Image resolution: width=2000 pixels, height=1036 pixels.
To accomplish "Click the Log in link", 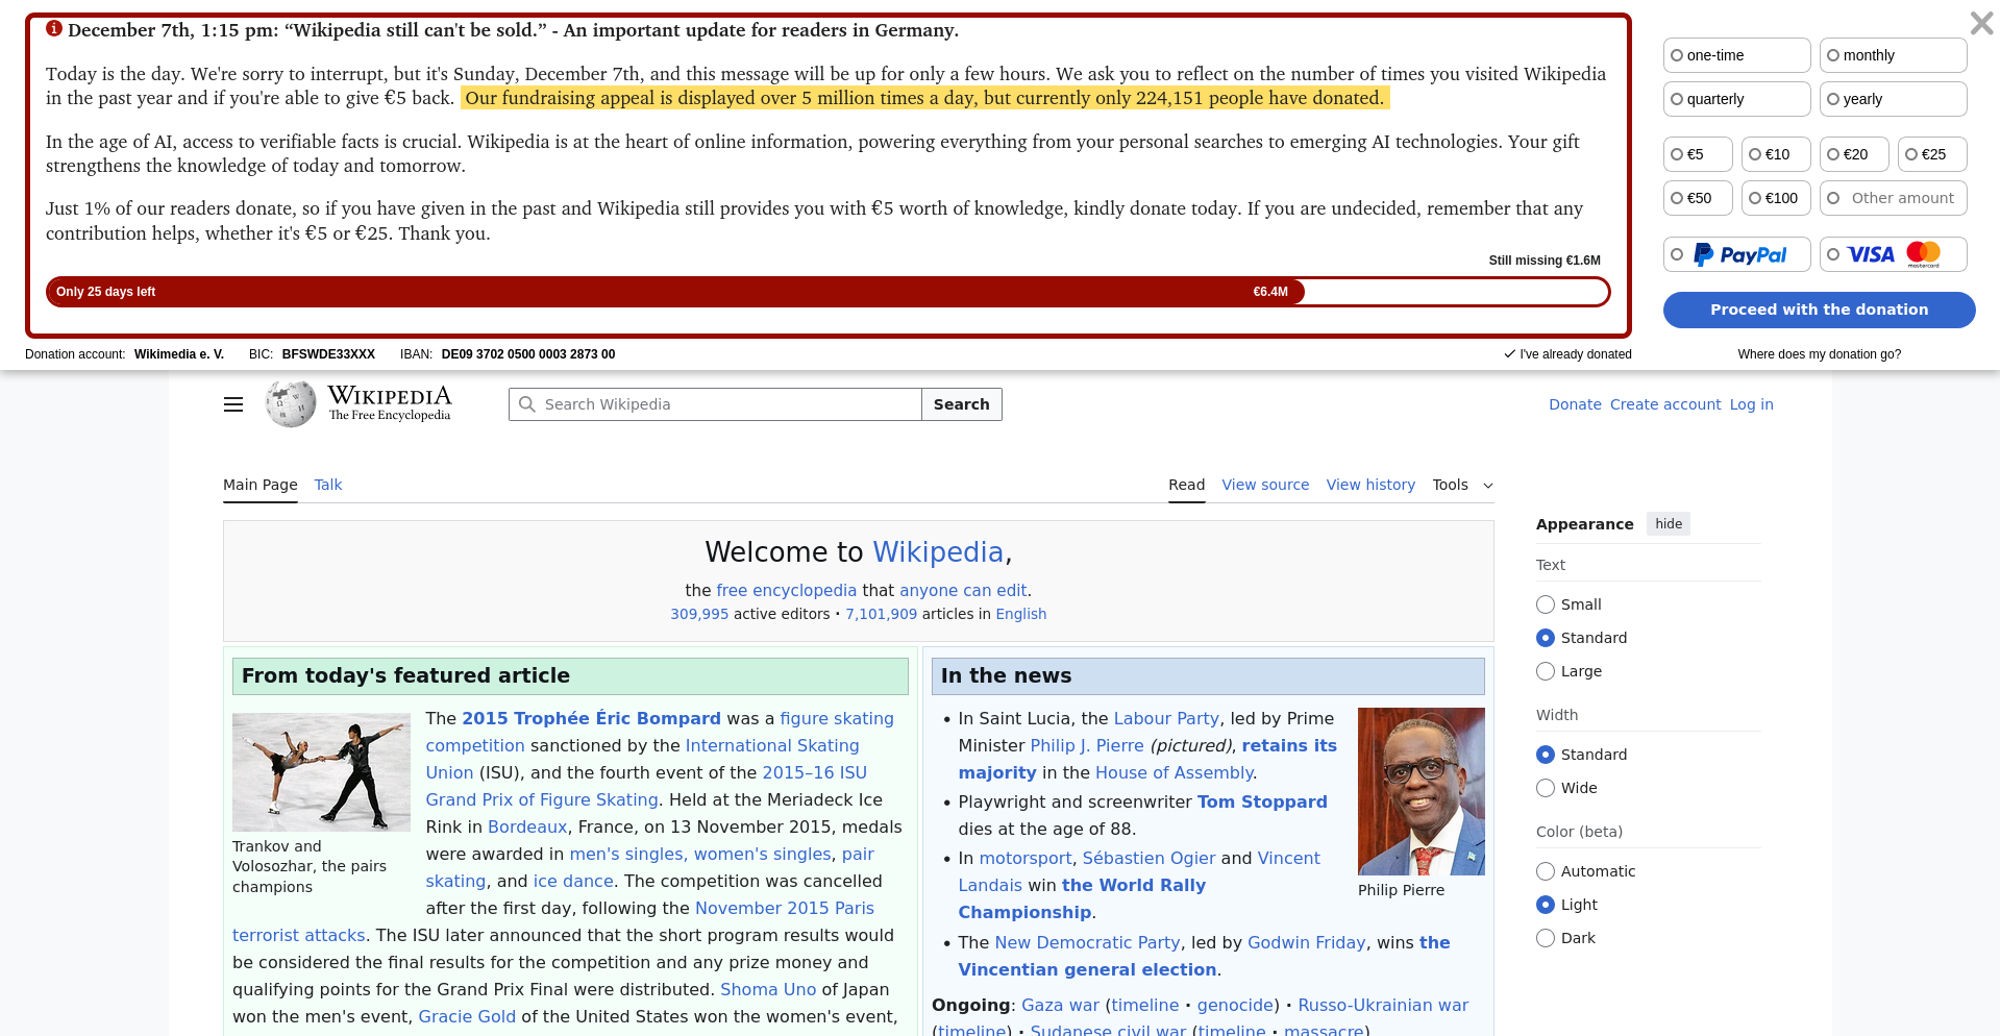I will point(1751,404).
